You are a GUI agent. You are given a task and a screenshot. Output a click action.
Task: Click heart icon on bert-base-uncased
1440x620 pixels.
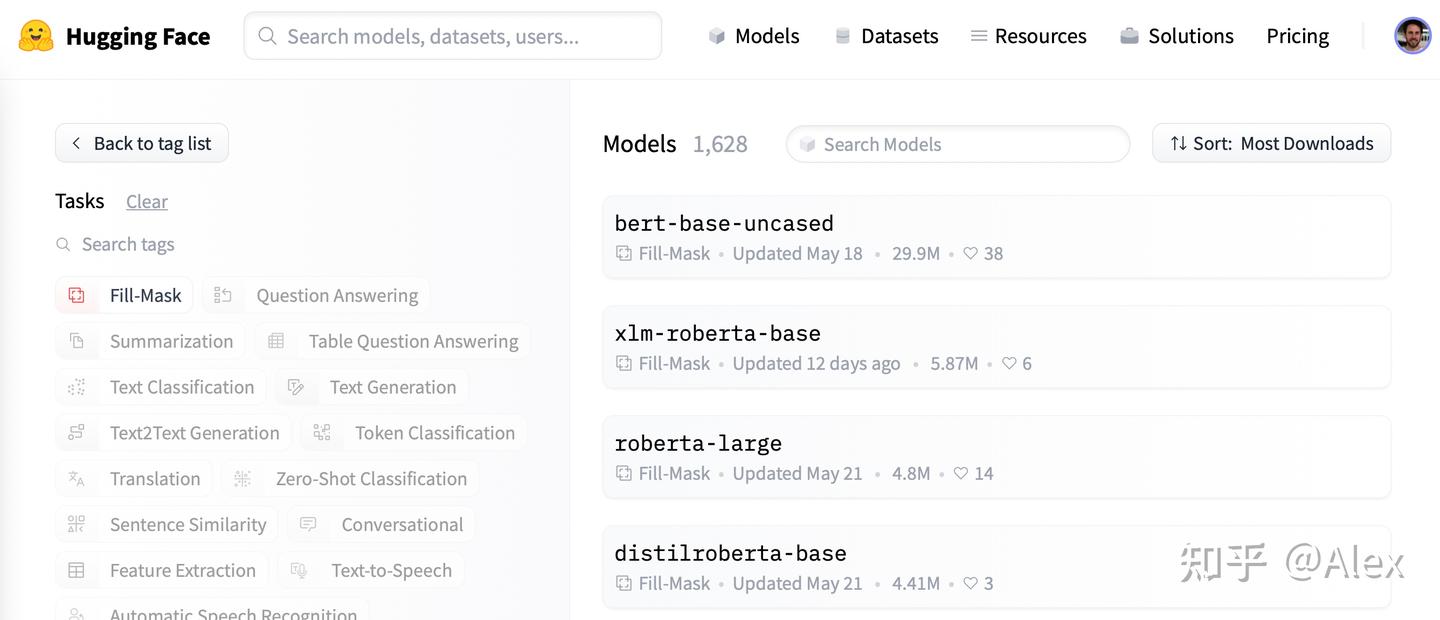(970, 254)
